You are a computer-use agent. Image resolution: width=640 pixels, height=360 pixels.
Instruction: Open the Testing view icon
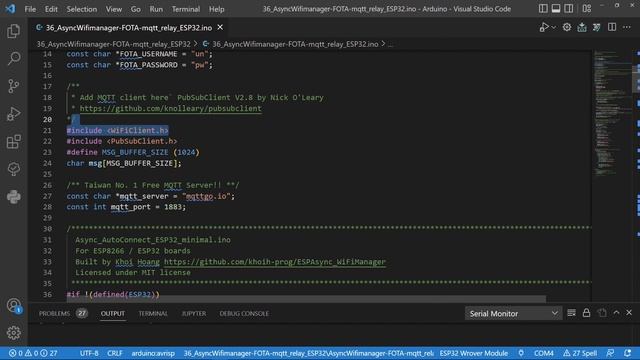click(x=13, y=169)
